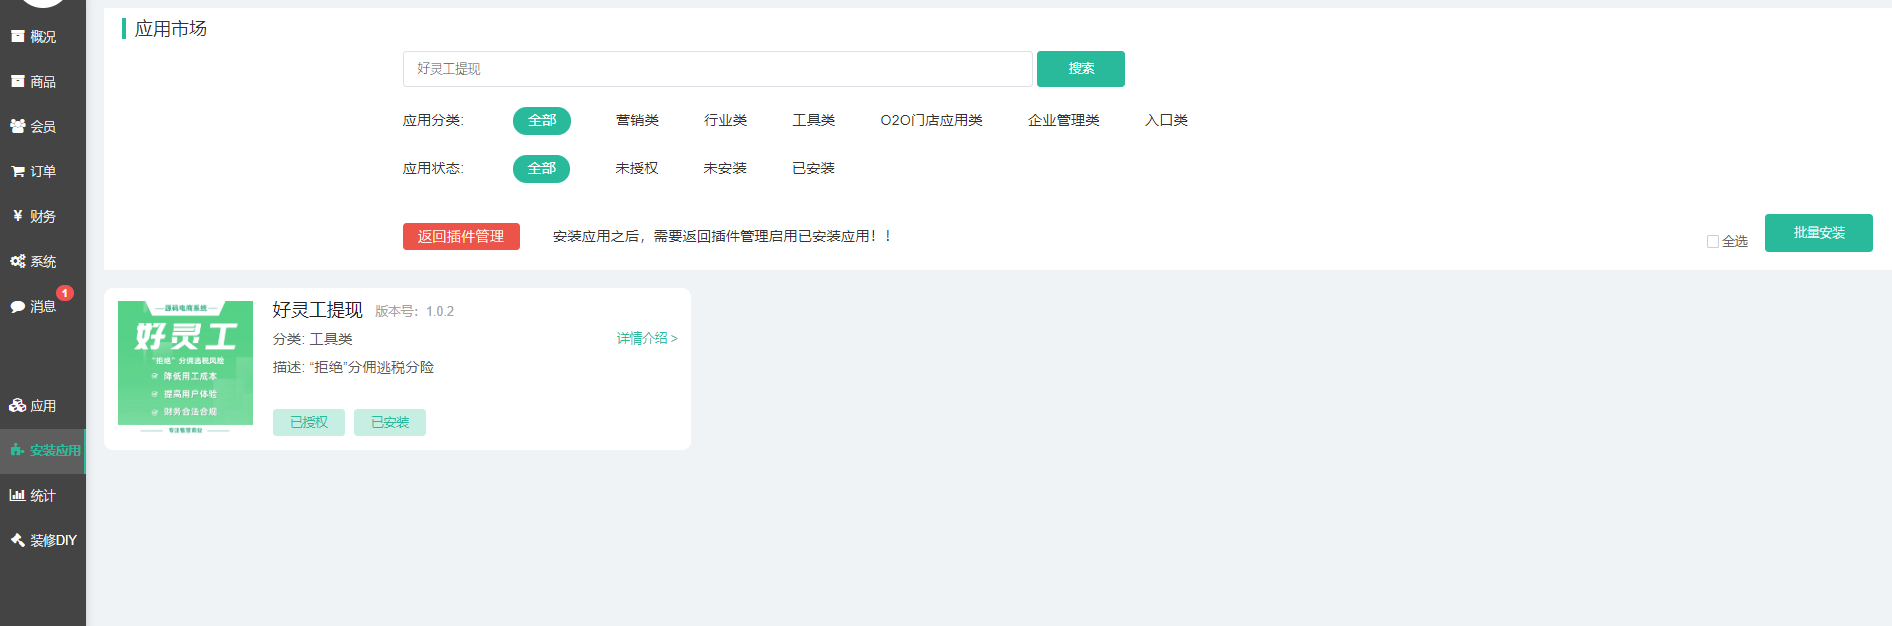Open the 订单 shopping cart icon

pos(18,171)
